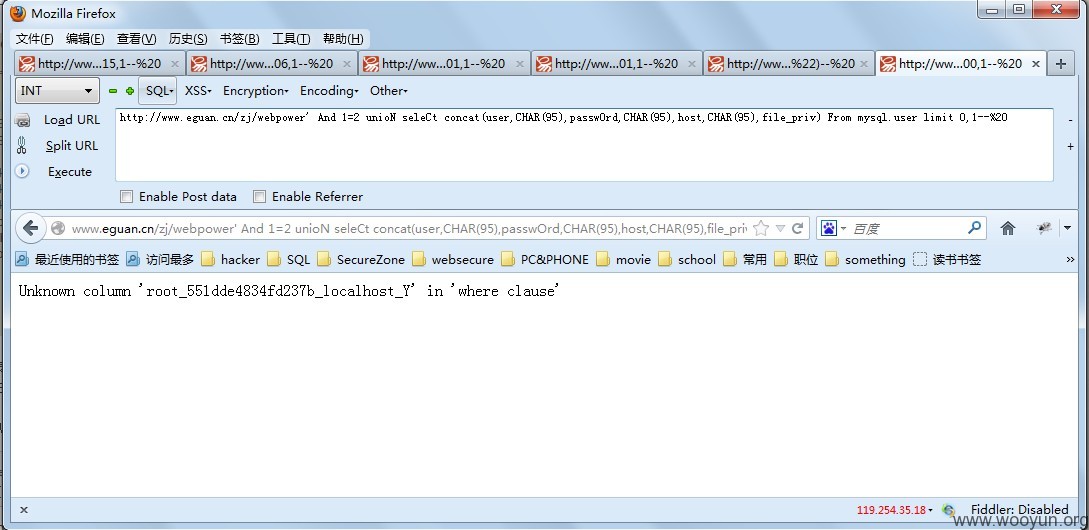Open the hacker bookmarks folder
This screenshot has height=530, width=1089.
(231, 260)
